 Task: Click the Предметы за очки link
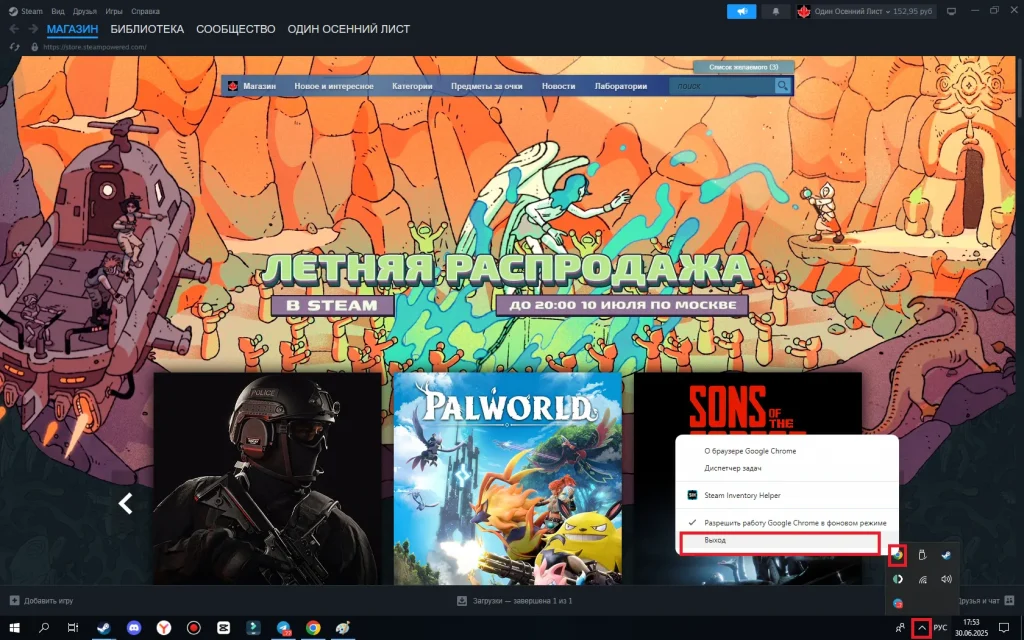click(487, 86)
